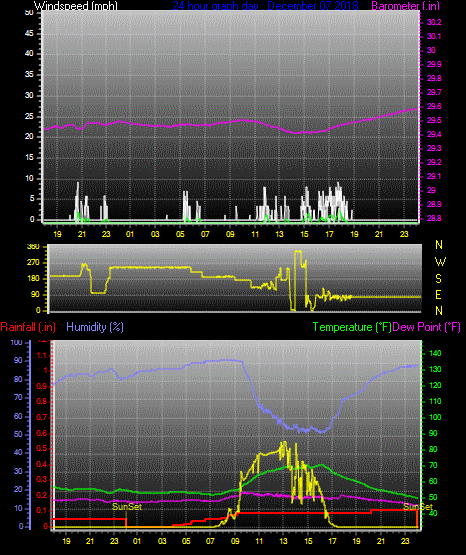Click temperature scale value 70
The image size is (466, 555).
(433, 465)
